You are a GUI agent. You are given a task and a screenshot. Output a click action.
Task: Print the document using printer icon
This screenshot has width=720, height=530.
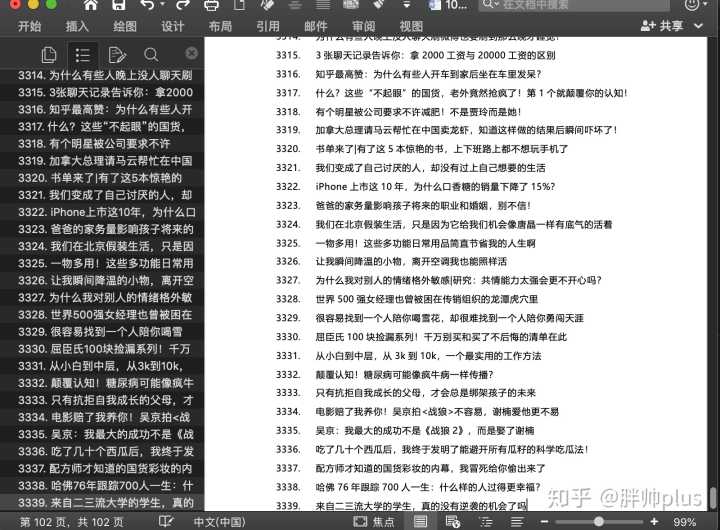[211, 5]
